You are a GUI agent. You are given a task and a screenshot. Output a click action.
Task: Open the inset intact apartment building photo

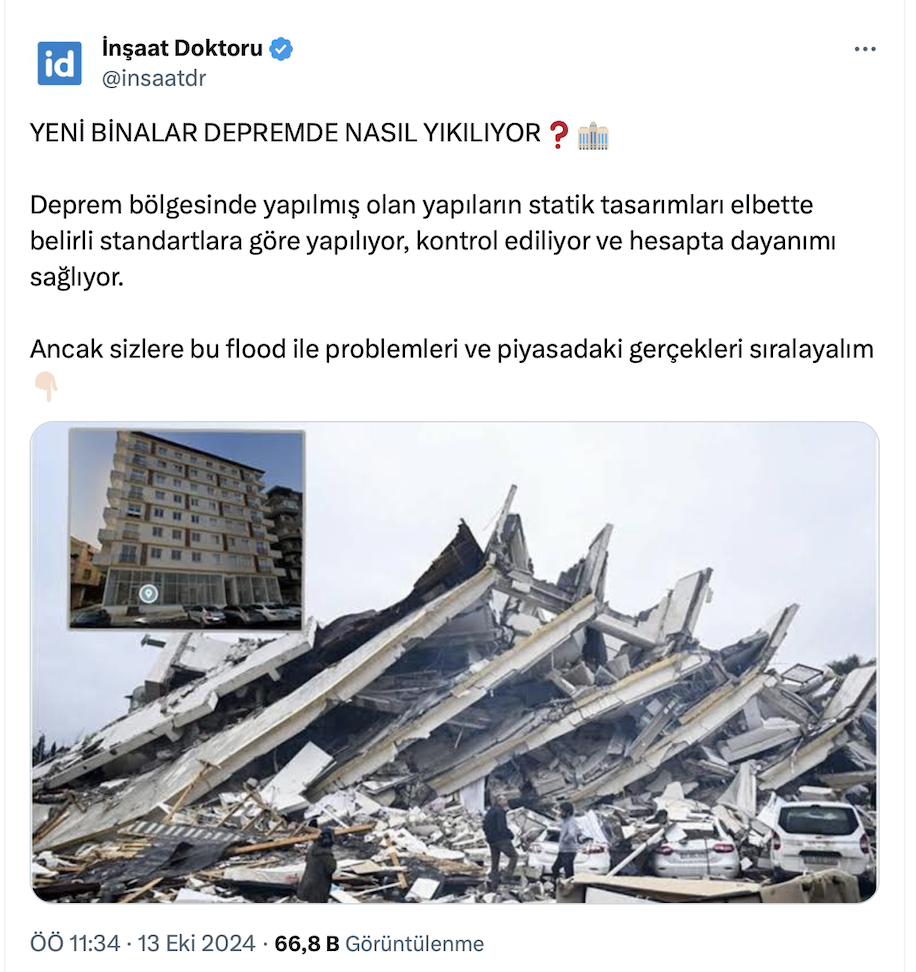[187, 529]
